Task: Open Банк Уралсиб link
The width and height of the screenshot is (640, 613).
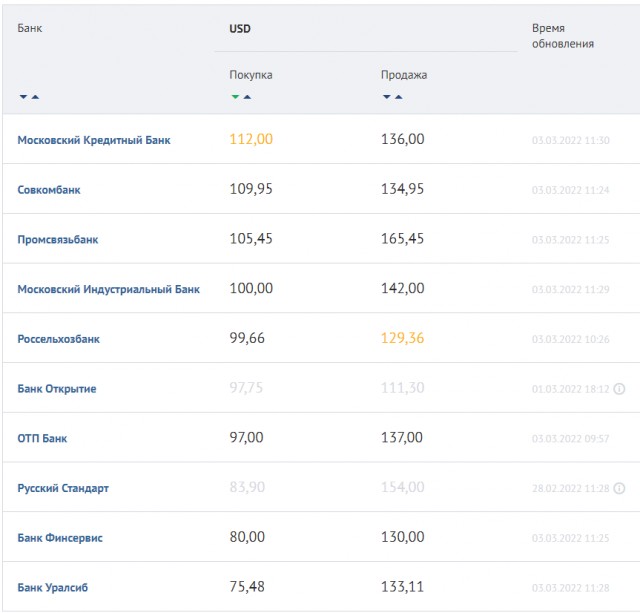Action: point(53,588)
